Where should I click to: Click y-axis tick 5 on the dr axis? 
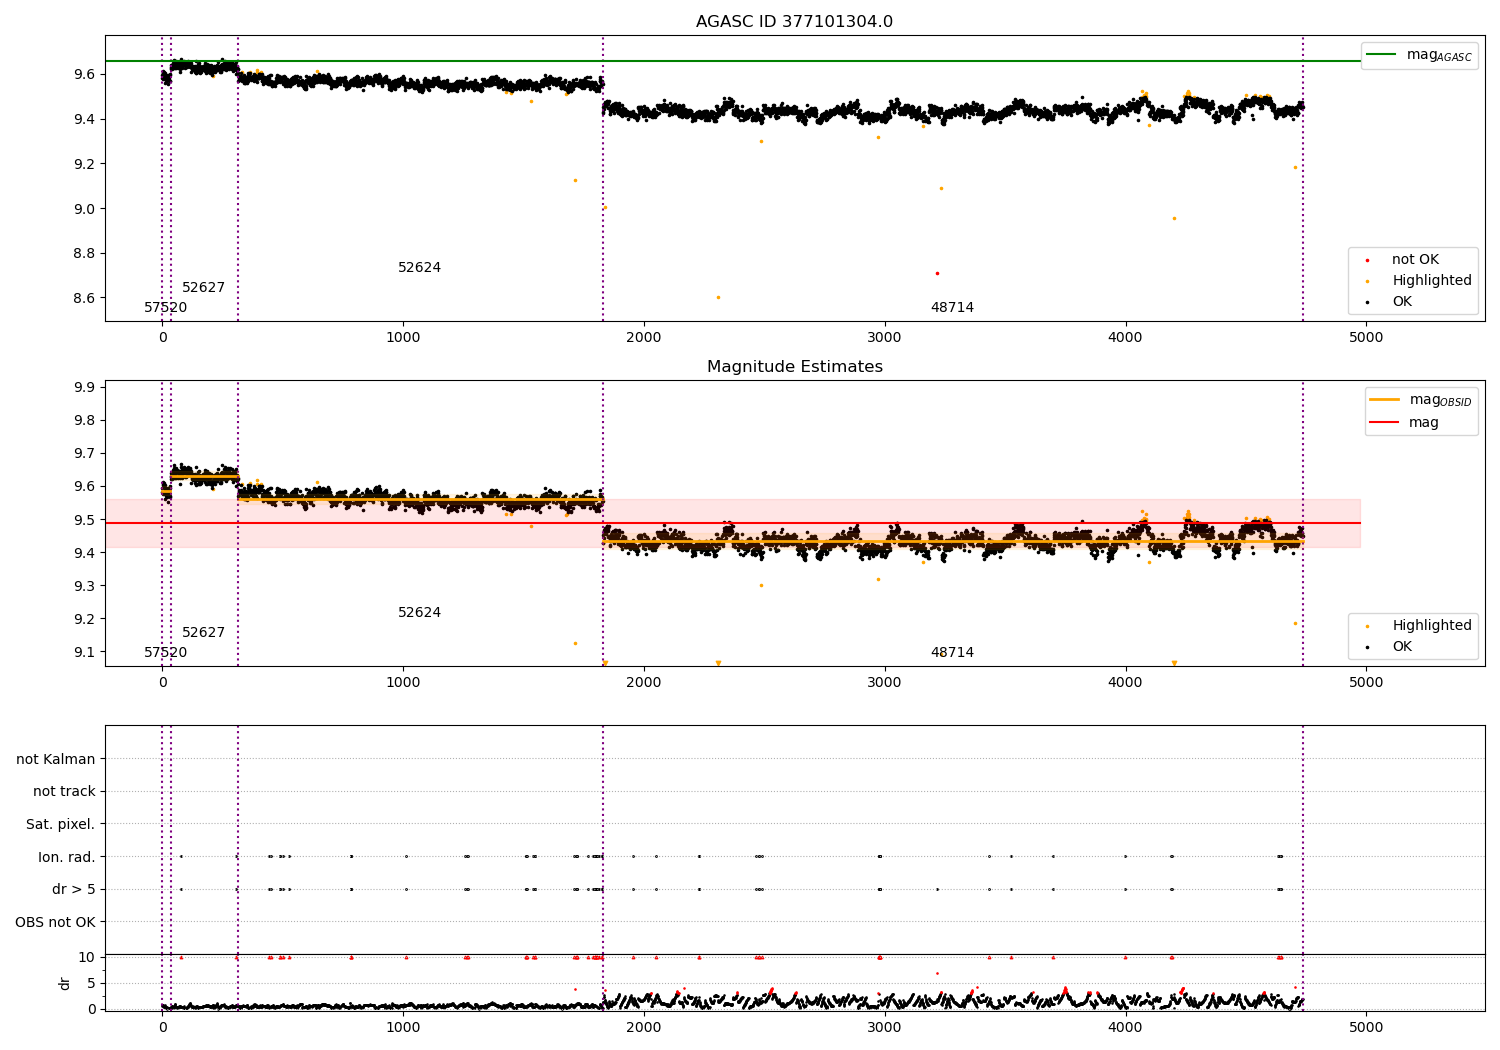click(91, 983)
